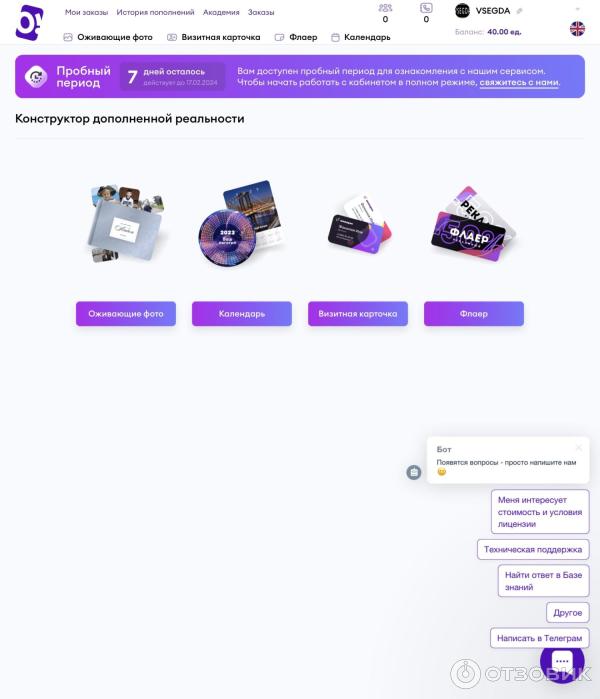Click the calendar product thumbnail image
The height and width of the screenshot is (699, 600).
pyautogui.click(x=241, y=223)
